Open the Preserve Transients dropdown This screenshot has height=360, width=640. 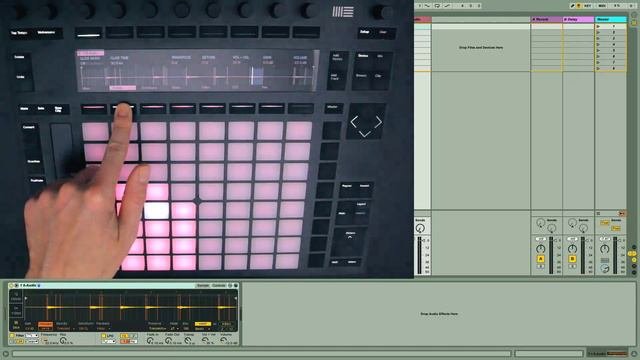158,328
